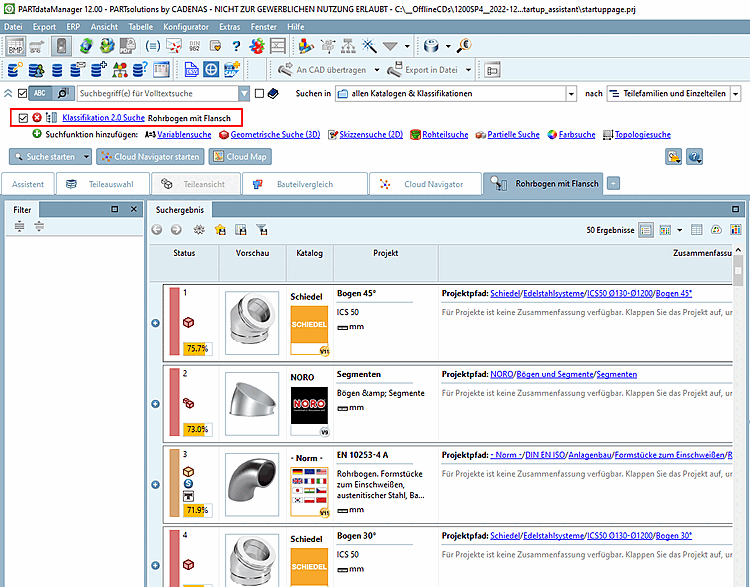The height and width of the screenshot is (587, 750).
Task: Click the forward arrow in Suchergebnis toolbar
Action: tap(176, 230)
